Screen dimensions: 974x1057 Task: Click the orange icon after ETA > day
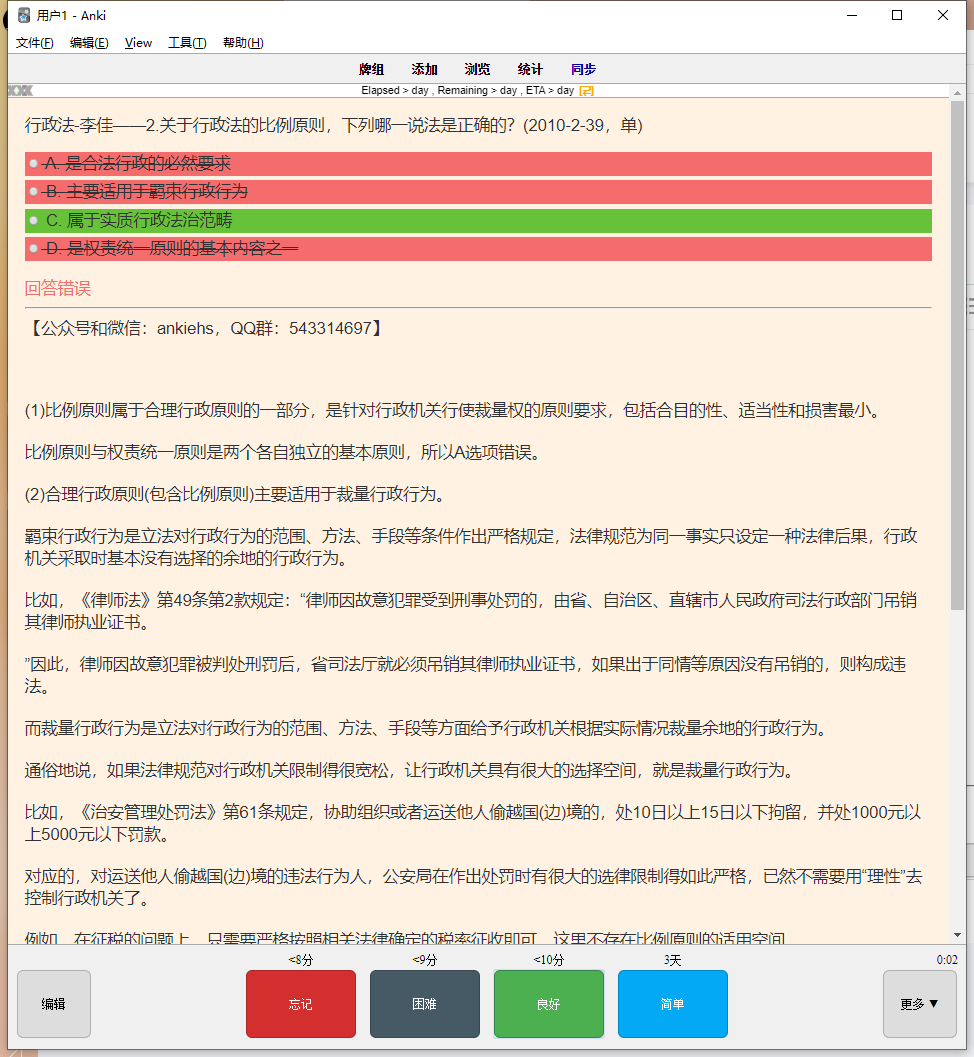click(x=586, y=90)
